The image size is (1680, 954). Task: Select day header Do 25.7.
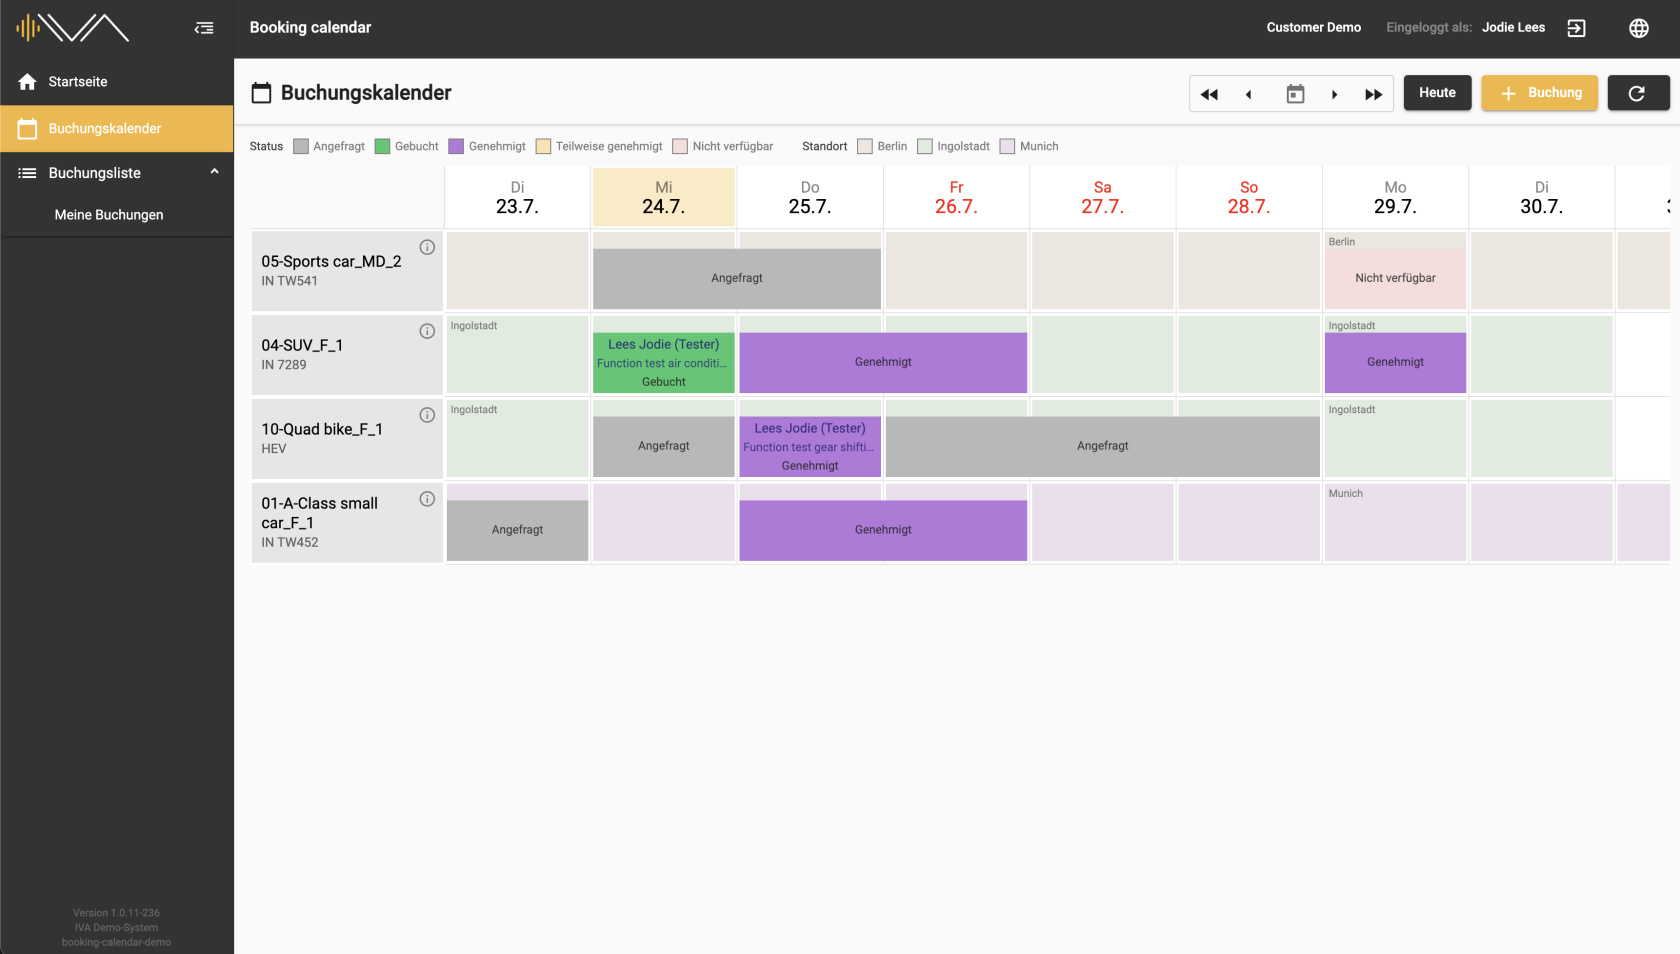tap(810, 197)
